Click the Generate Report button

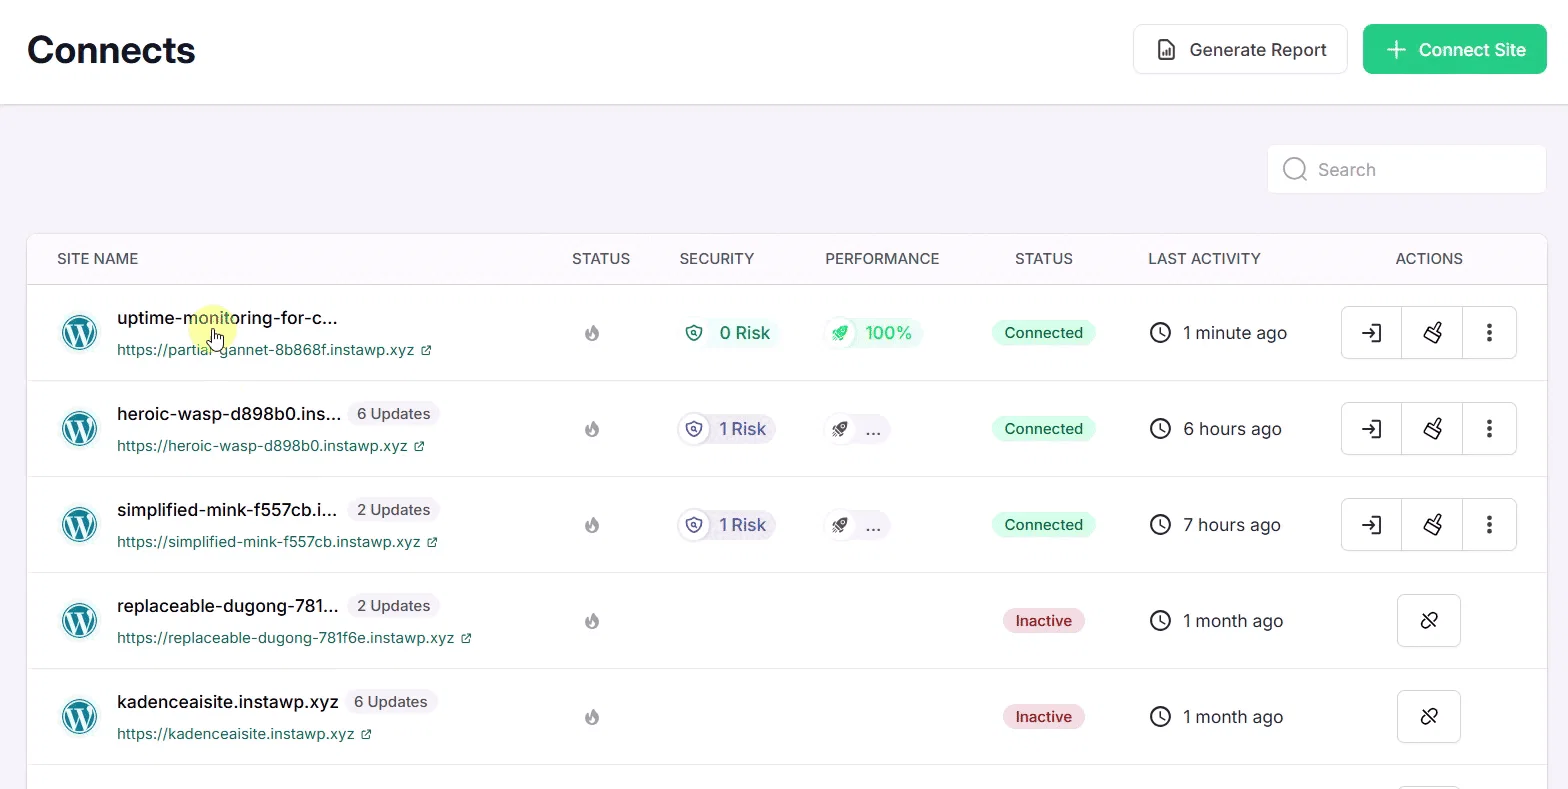click(1240, 50)
